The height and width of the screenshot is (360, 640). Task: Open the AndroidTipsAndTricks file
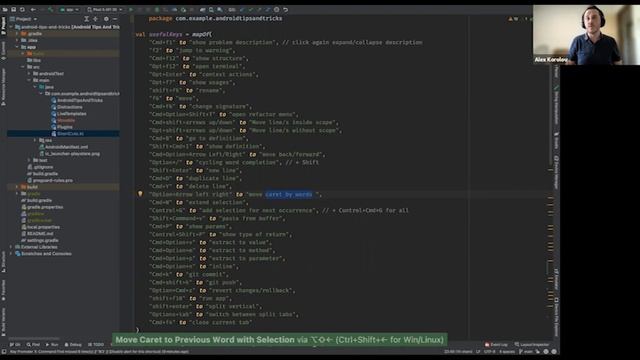pyautogui.click(x=77, y=100)
